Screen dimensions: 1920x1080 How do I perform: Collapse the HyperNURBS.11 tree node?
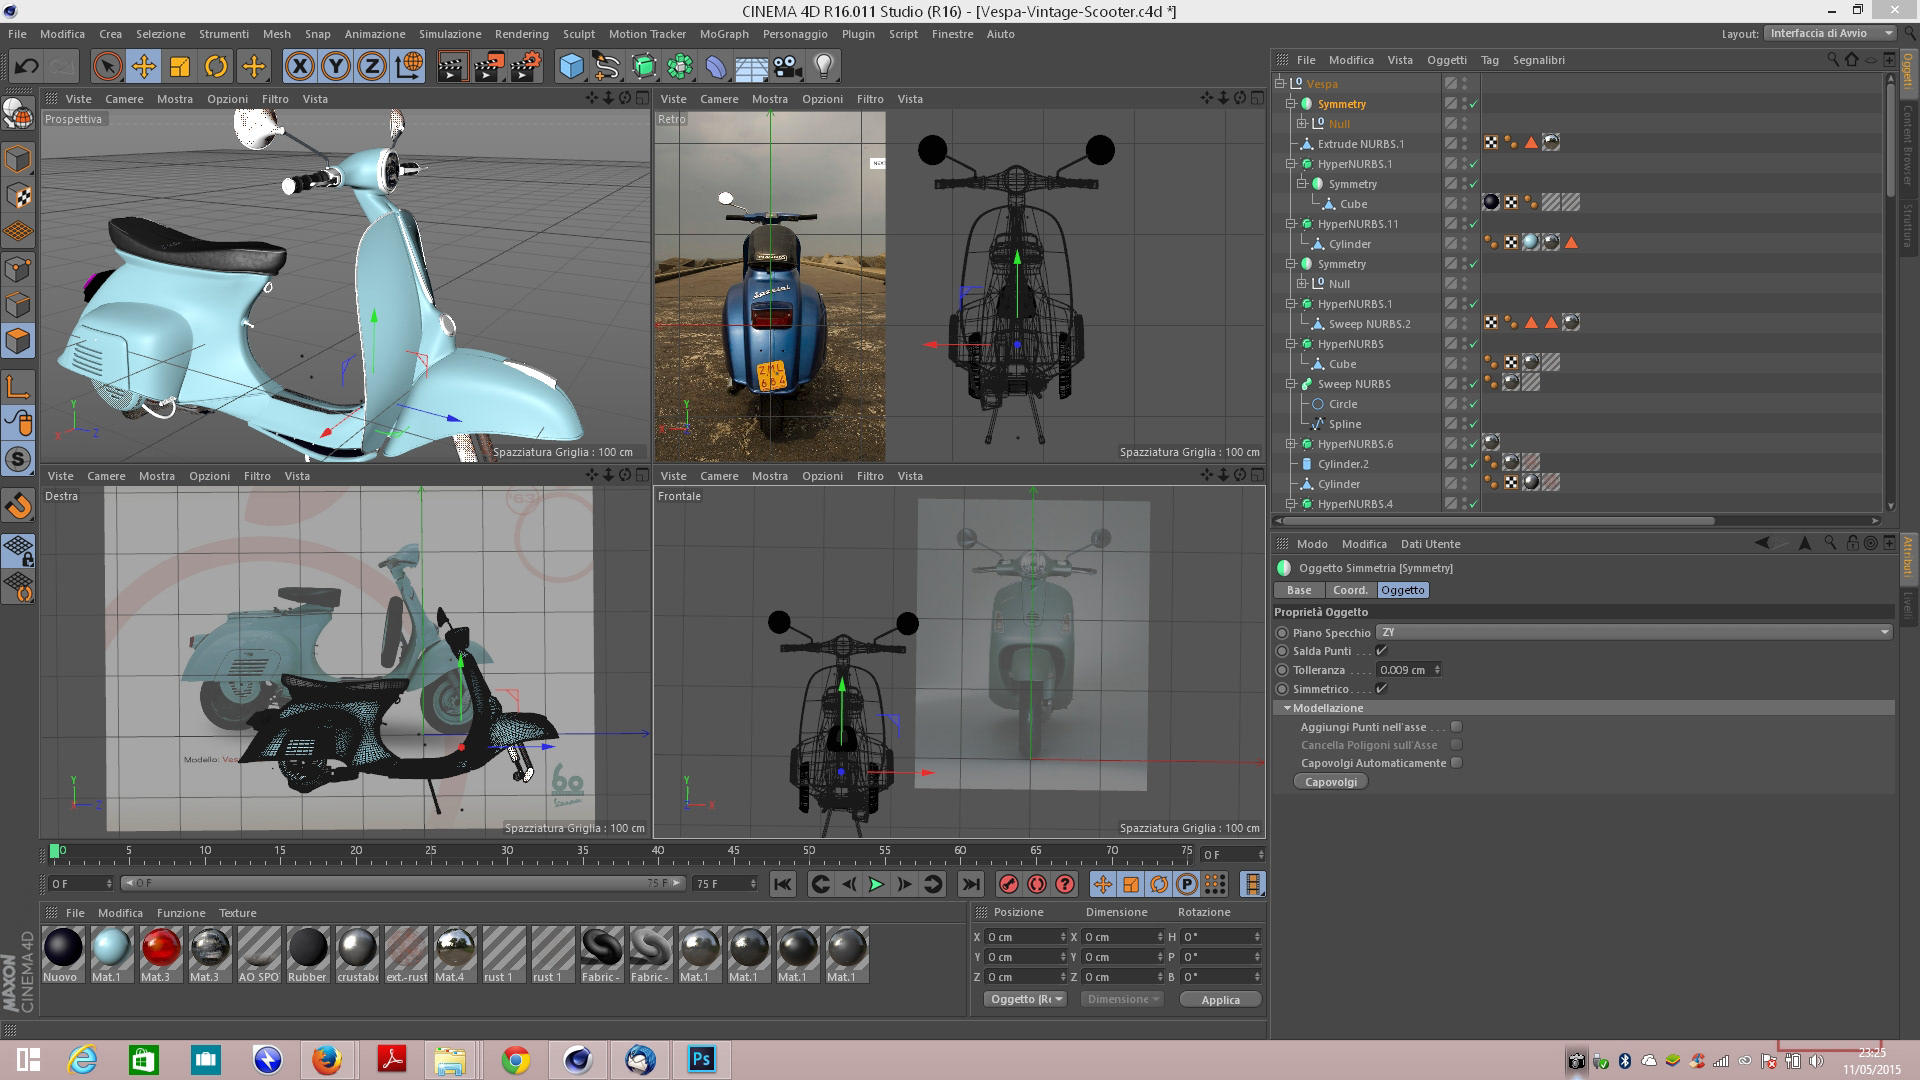[1291, 224]
